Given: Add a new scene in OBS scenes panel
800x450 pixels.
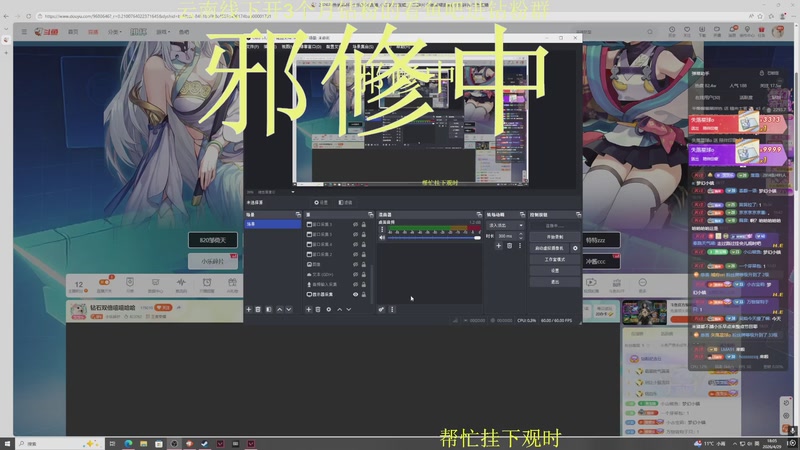Looking at the screenshot, I should click(x=248, y=310).
